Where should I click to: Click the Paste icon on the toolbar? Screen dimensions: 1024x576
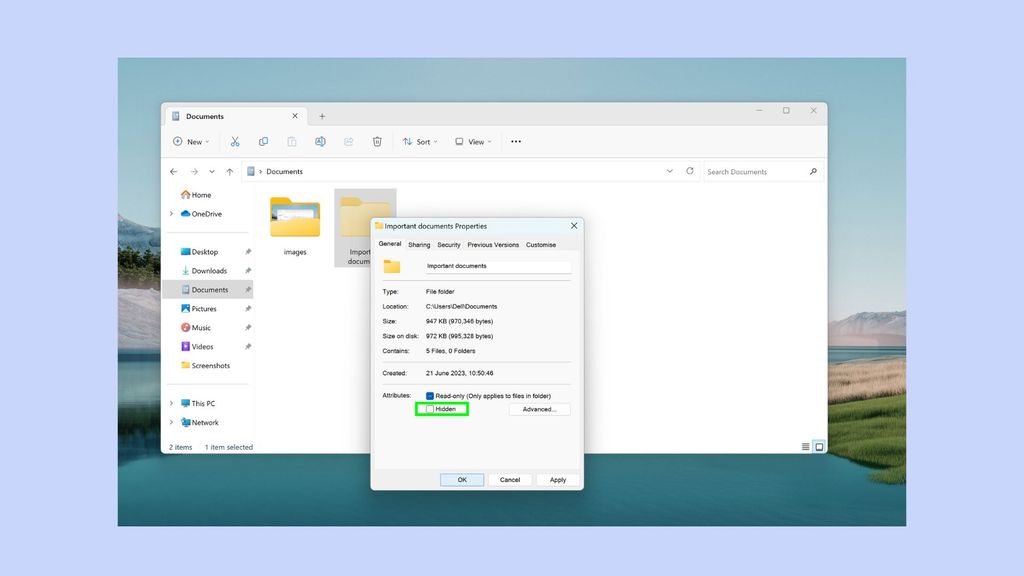click(x=292, y=141)
